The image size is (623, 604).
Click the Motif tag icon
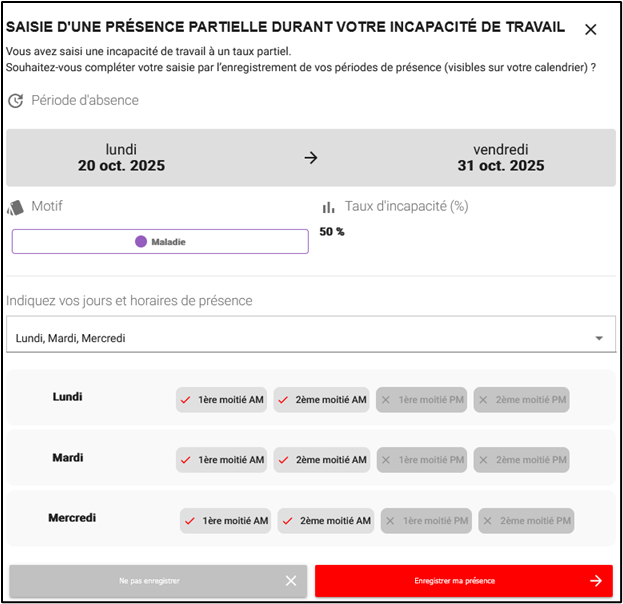click(15, 207)
